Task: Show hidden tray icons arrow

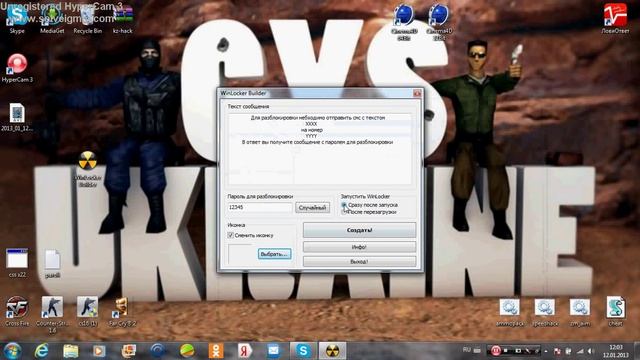Action: [x=546, y=351]
